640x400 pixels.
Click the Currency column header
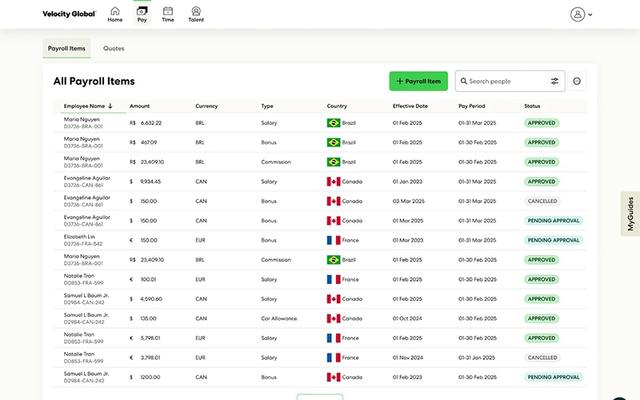point(207,106)
